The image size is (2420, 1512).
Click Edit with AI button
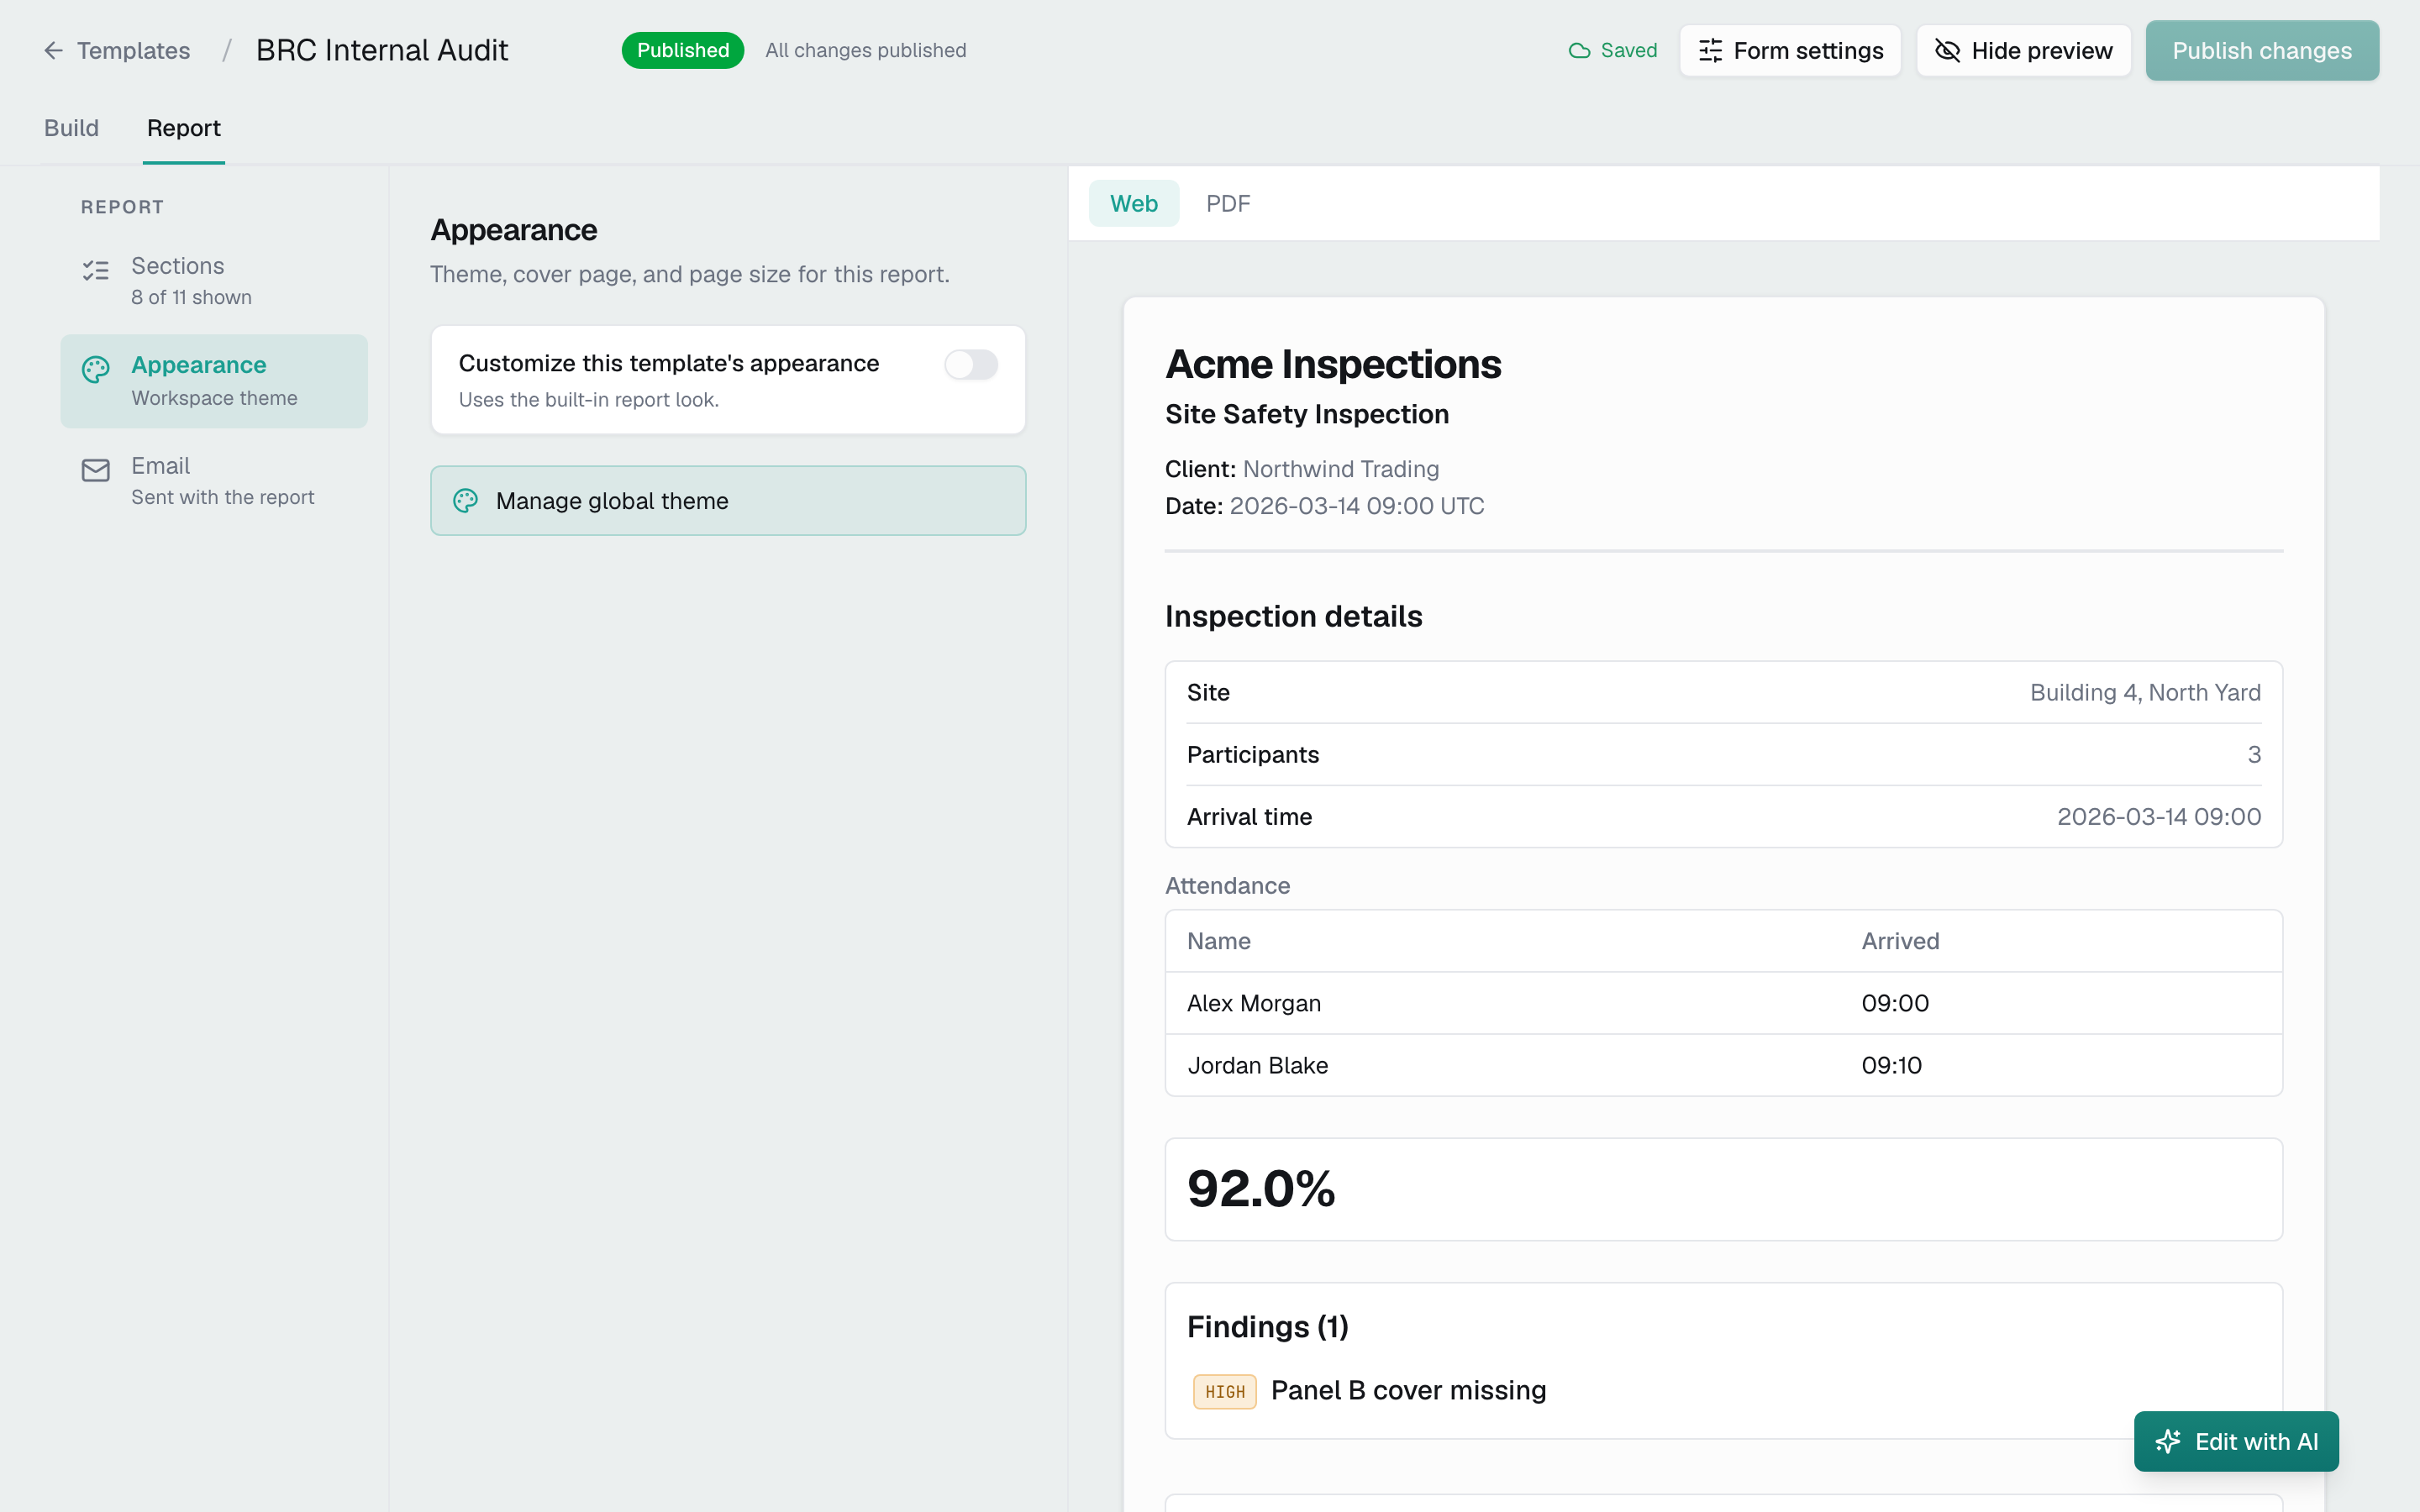click(2236, 1441)
